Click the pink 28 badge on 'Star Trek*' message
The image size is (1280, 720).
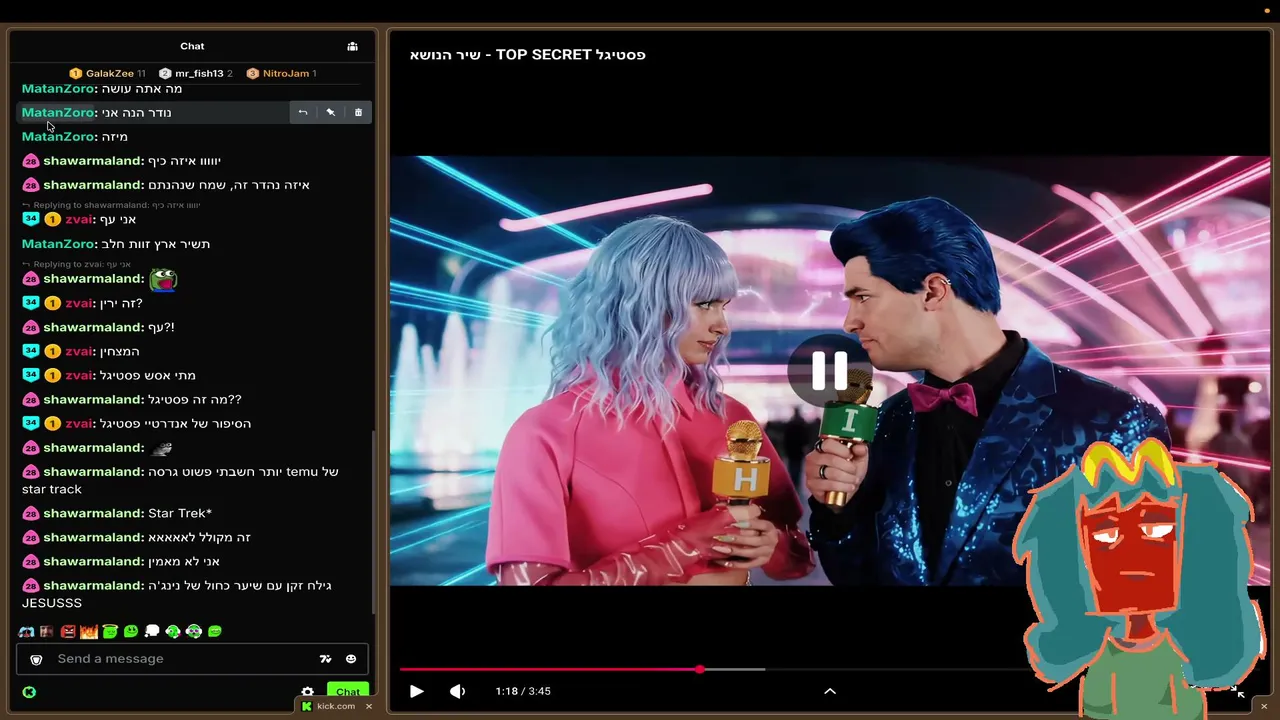[x=31, y=513]
